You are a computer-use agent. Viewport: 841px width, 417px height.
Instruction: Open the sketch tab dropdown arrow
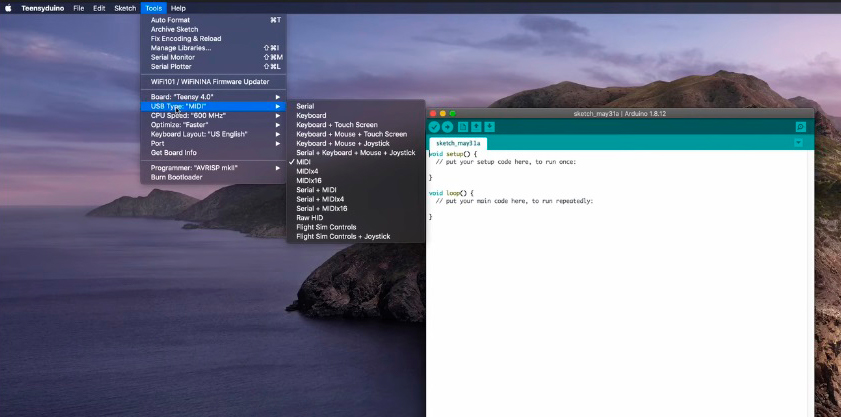point(798,143)
